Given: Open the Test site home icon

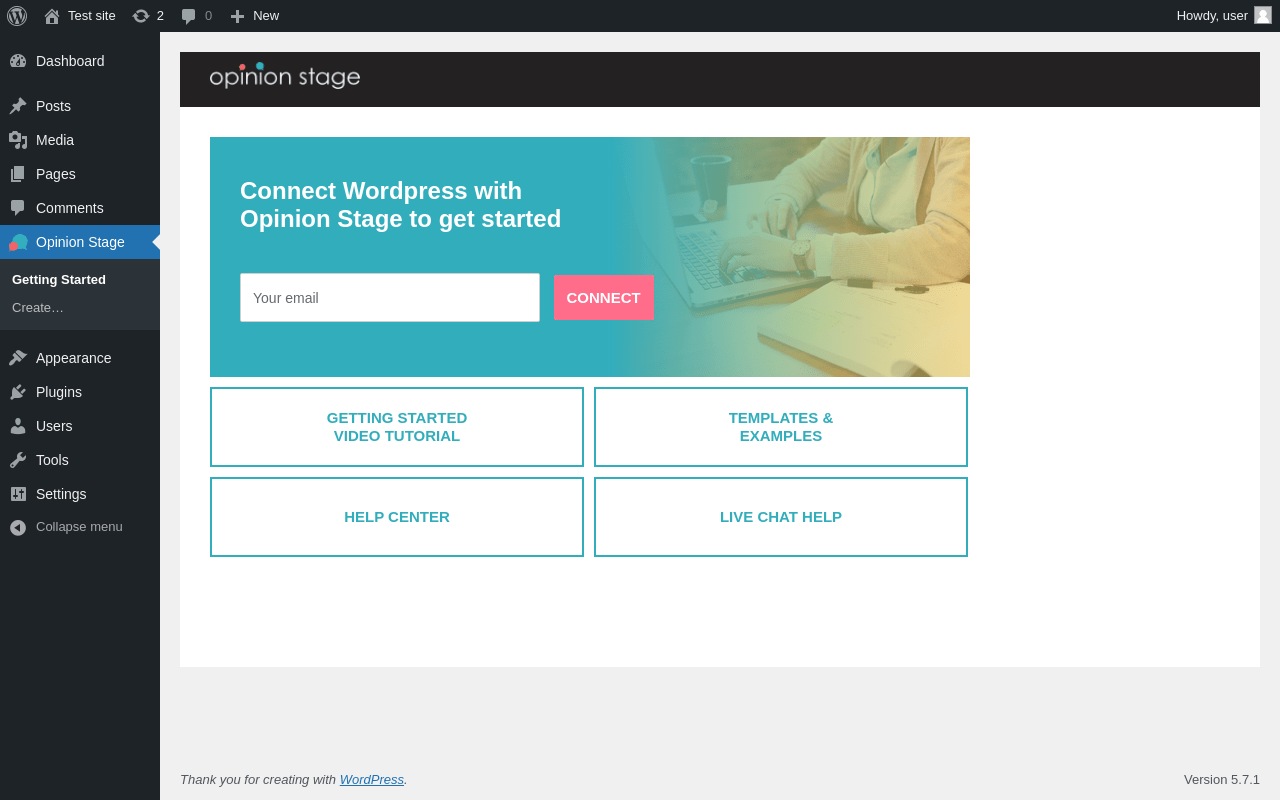Looking at the screenshot, I should (x=52, y=16).
